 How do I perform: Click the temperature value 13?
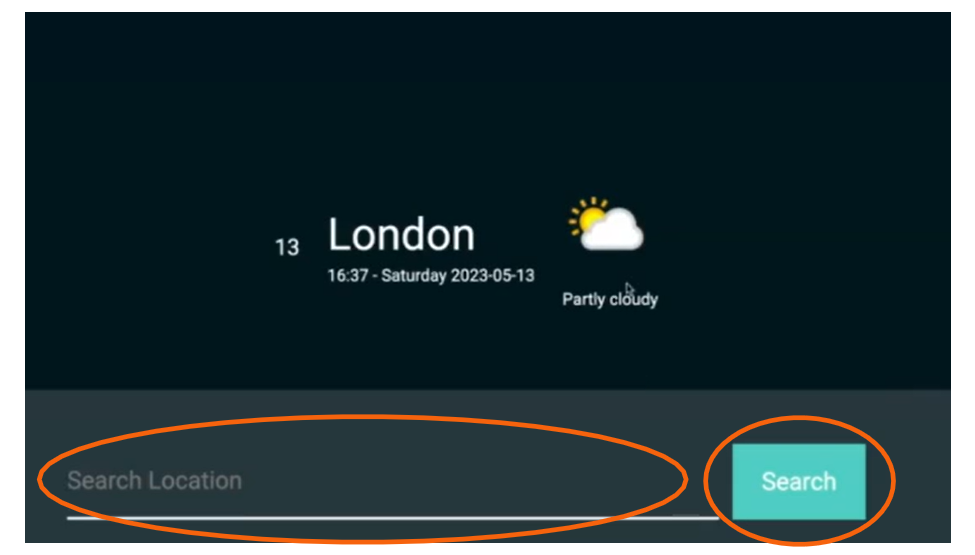(287, 247)
